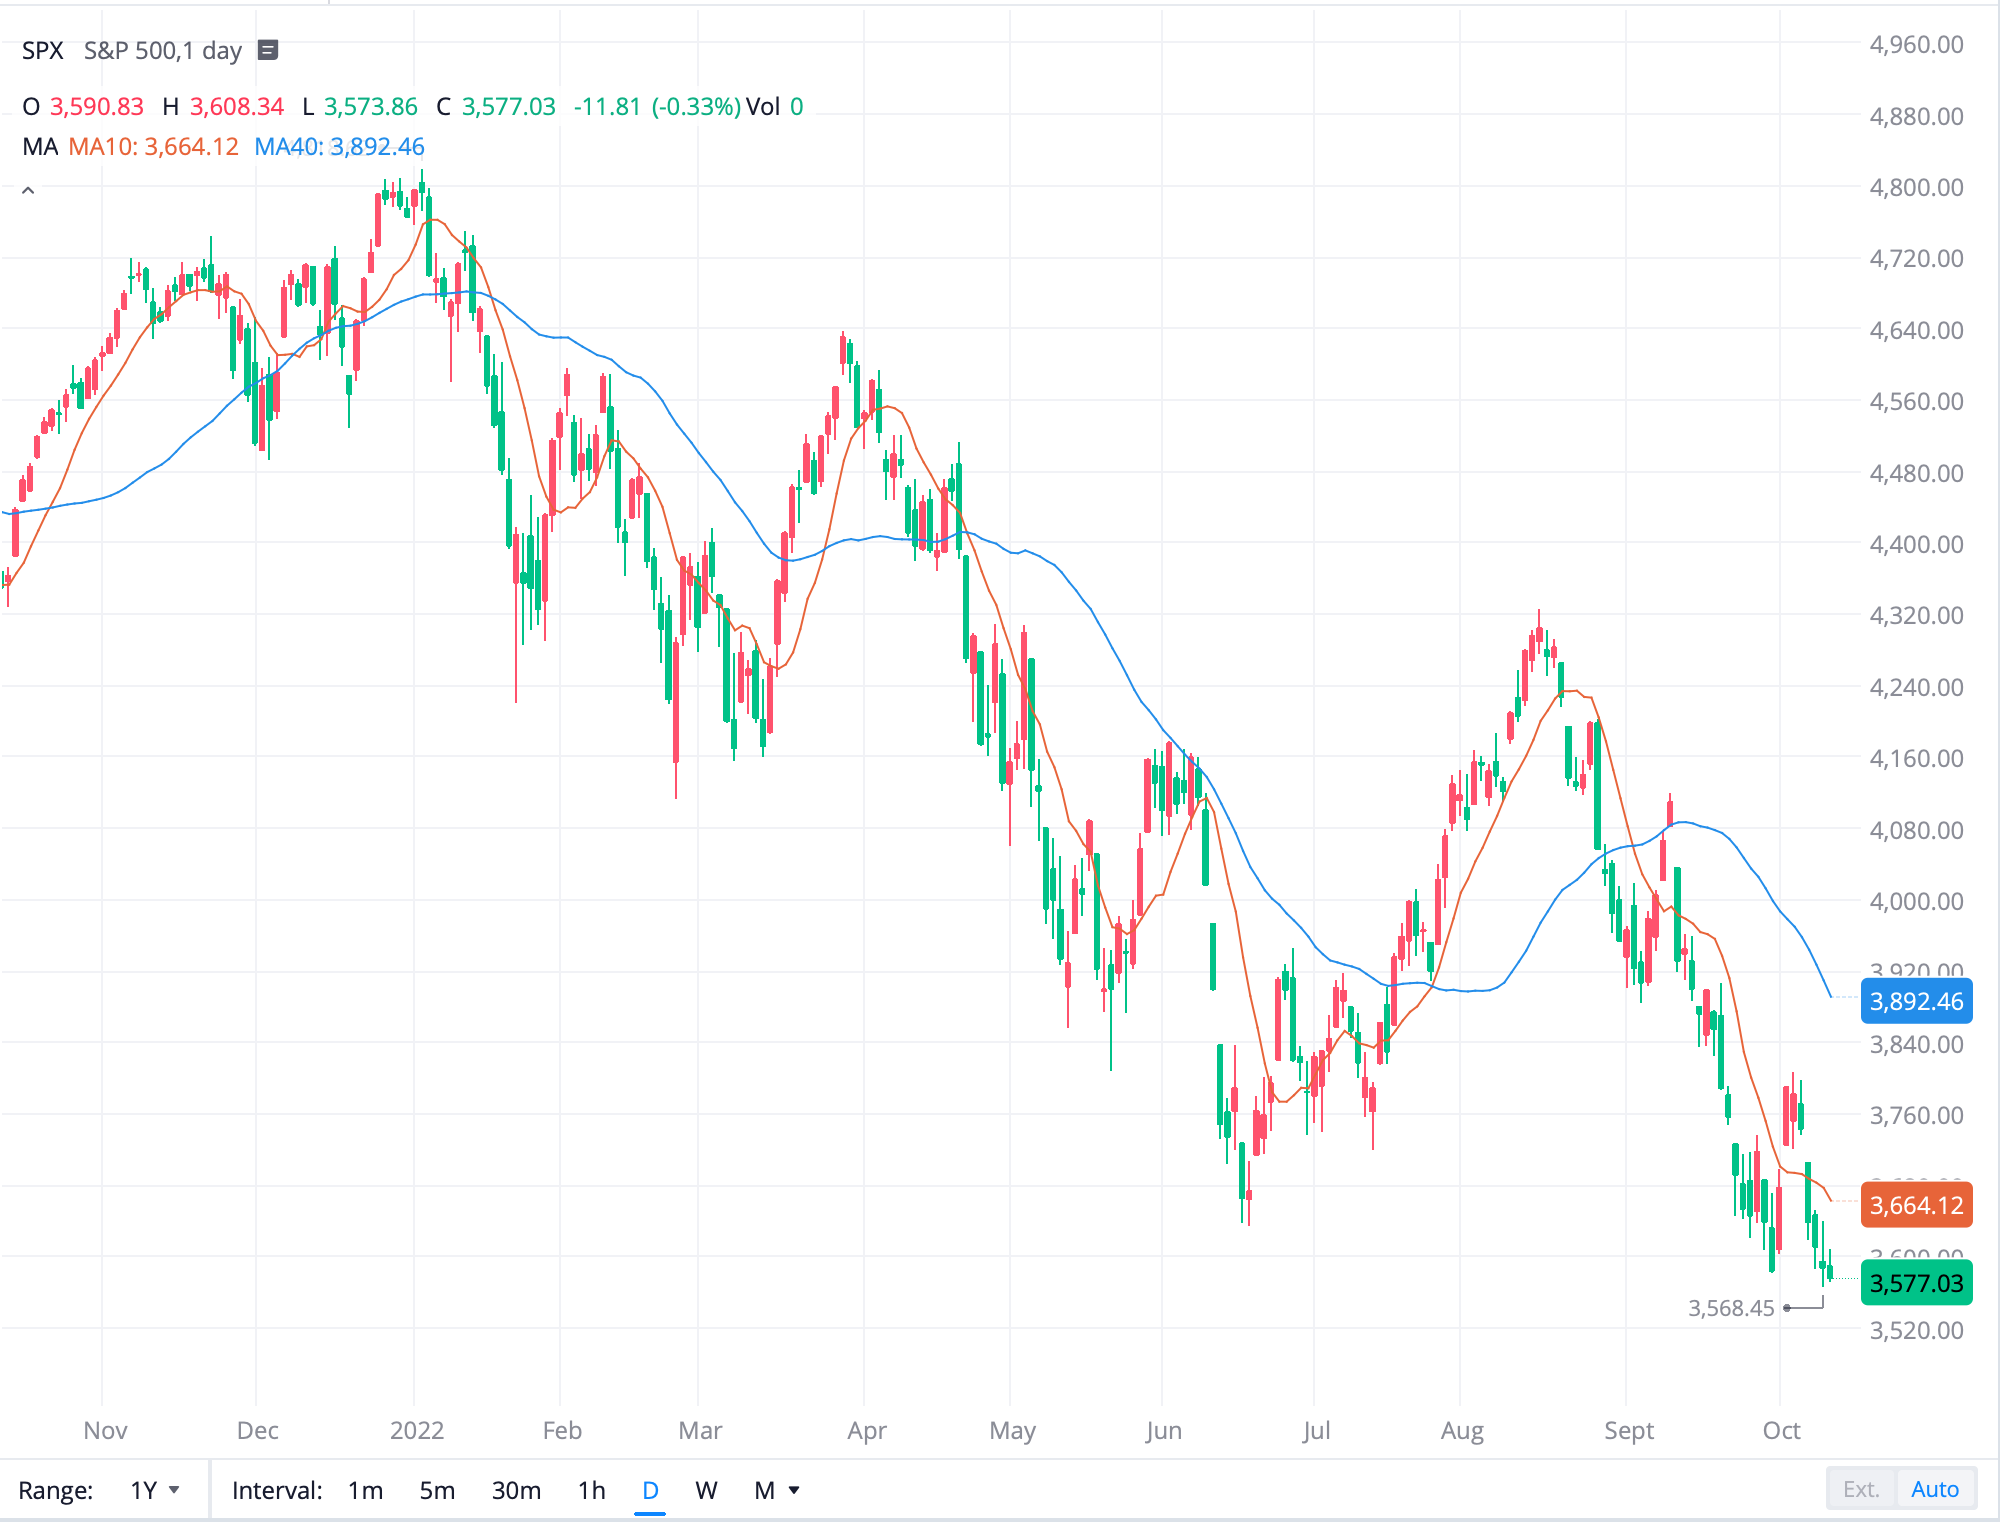Click the chart description icon beside "1 day"
The width and height of the screenshot is (2000, 1522).
click(265, 49)
